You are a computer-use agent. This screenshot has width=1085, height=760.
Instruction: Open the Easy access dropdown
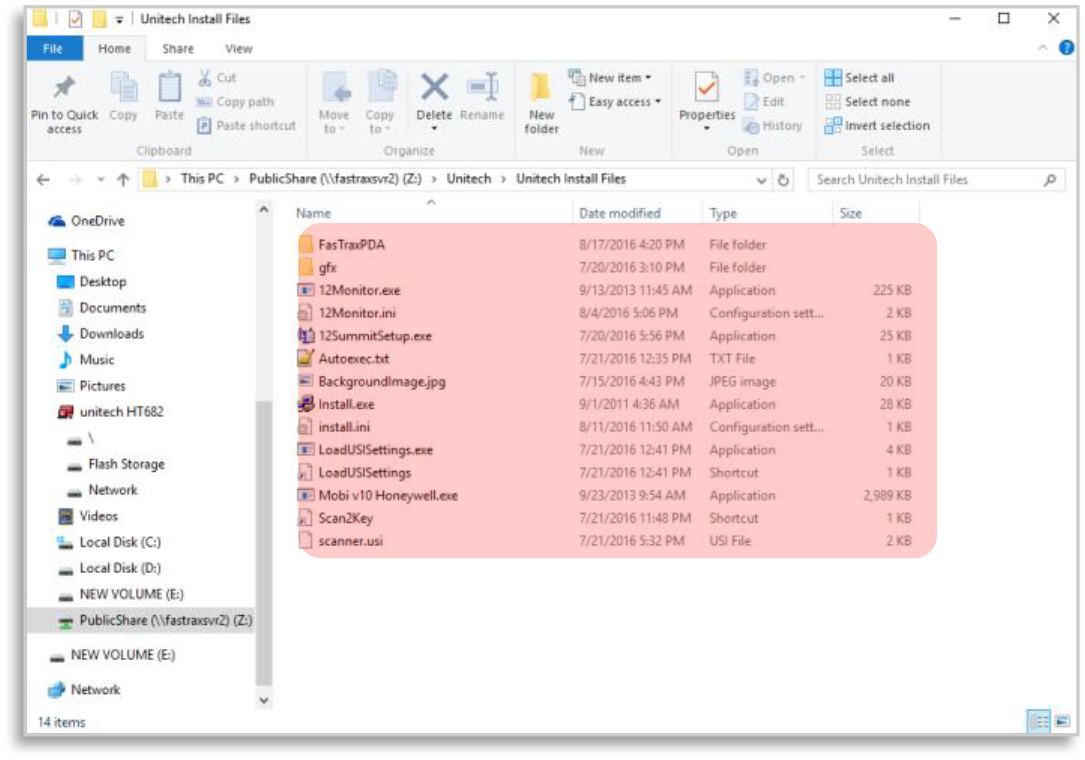pyautogui.click(x=614, y=102)
